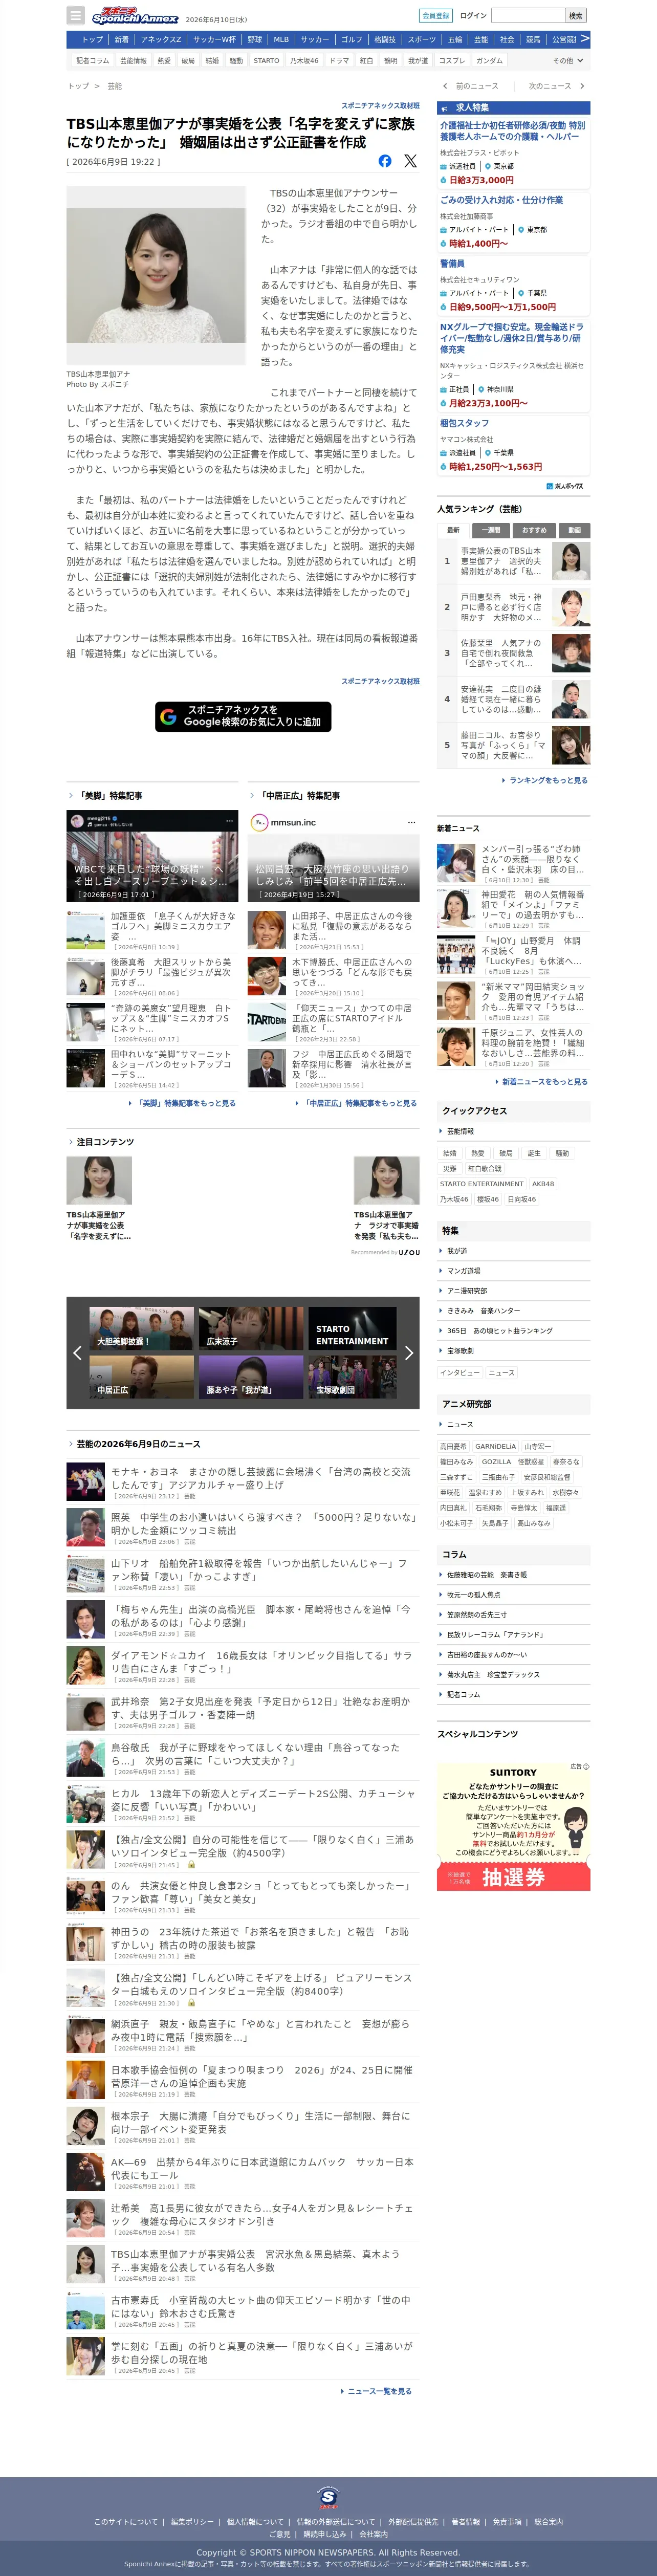657x2576 pixels.
Task: Open the 広末涼子 carousel tile
Action: [250, 1328]
